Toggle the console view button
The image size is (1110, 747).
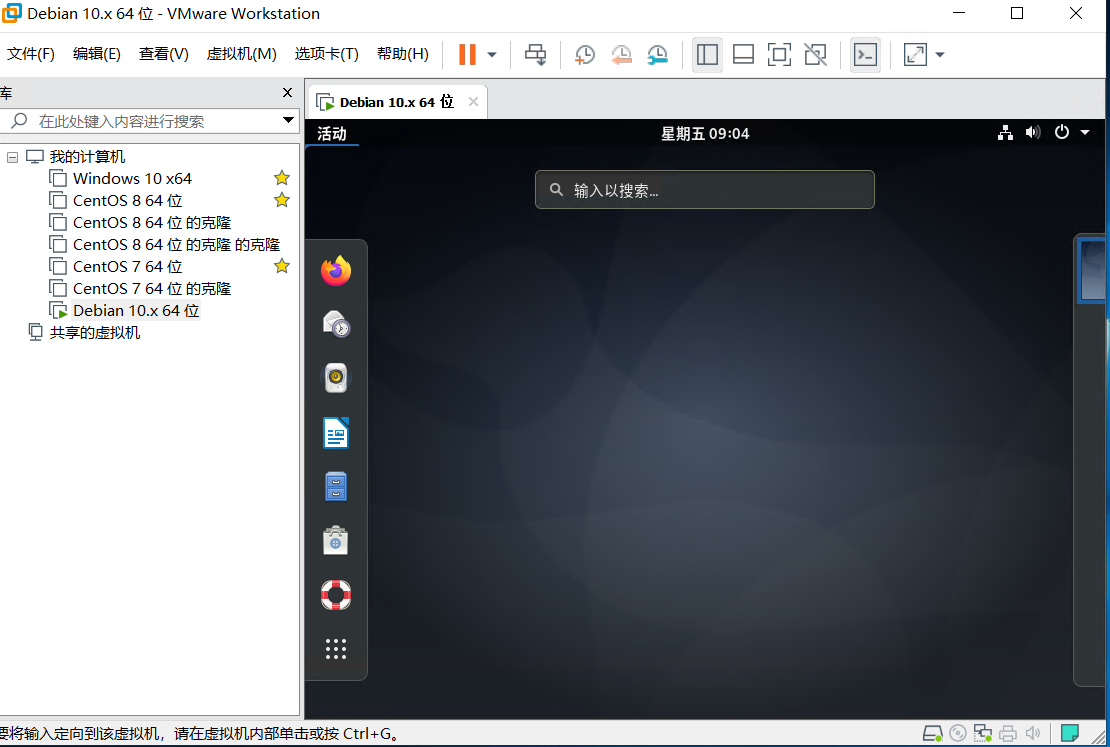865,54
